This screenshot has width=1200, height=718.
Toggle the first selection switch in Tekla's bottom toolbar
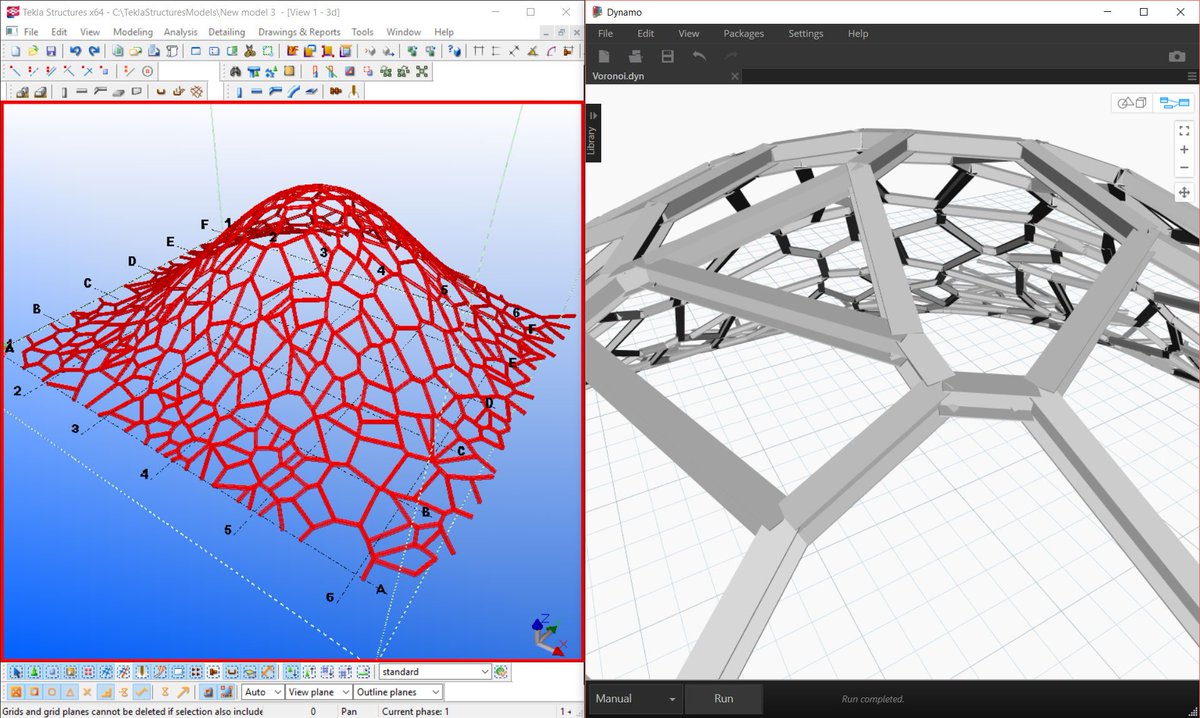tap(16, 671)
